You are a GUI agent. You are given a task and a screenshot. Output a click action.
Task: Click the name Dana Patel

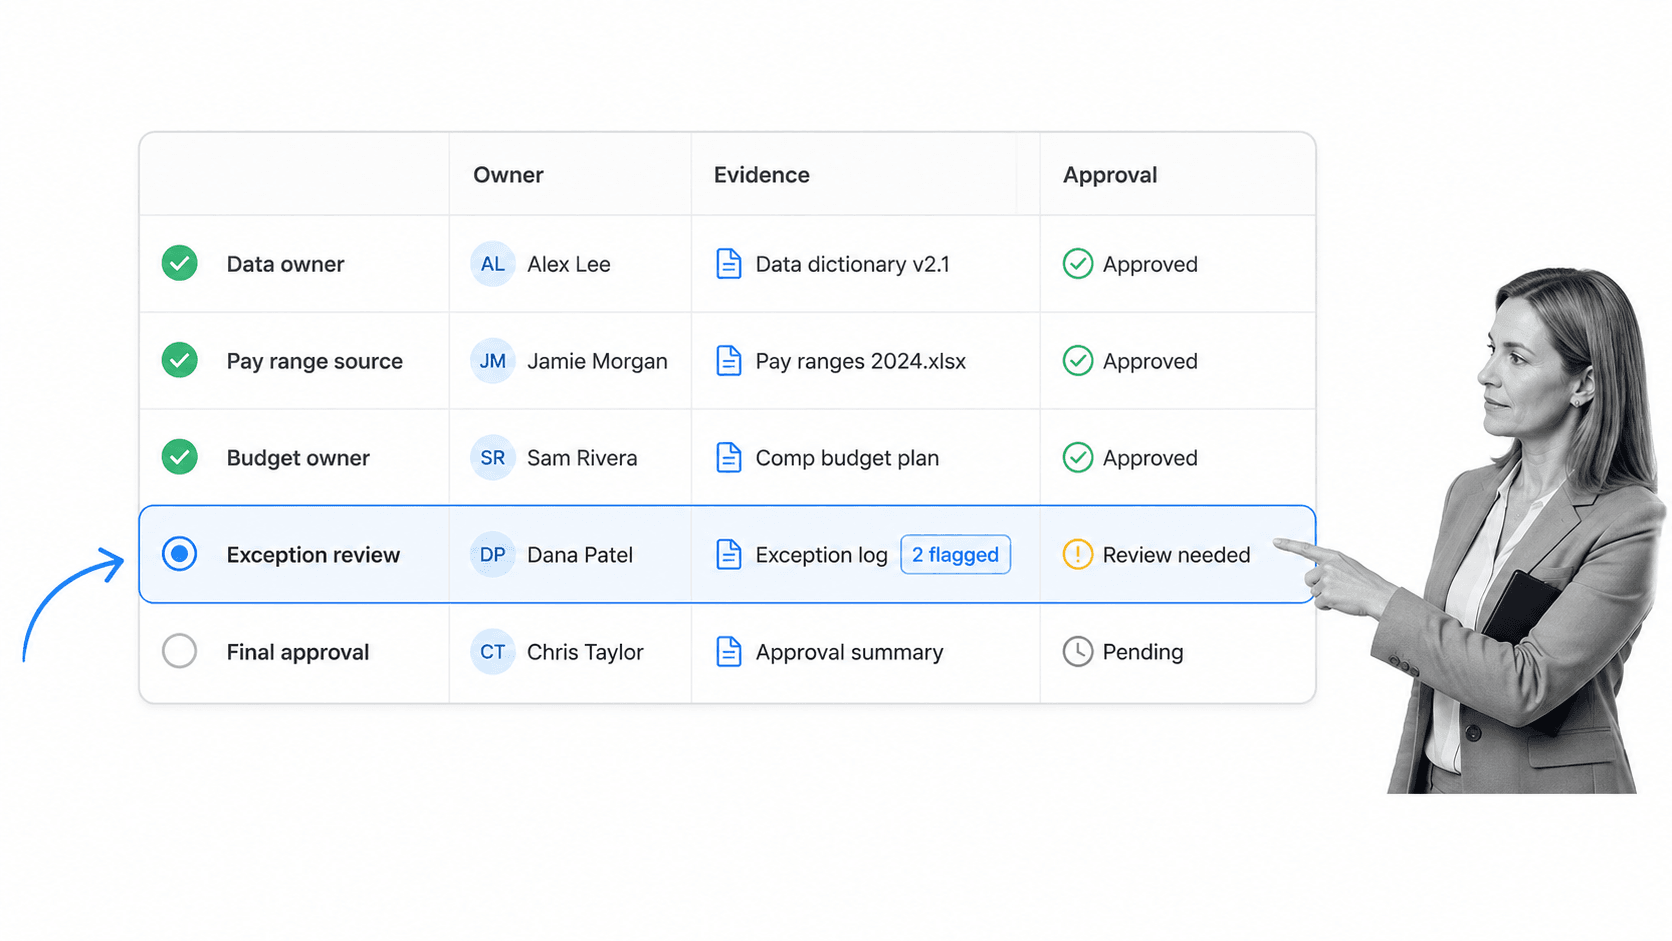(x=580, y=555)
